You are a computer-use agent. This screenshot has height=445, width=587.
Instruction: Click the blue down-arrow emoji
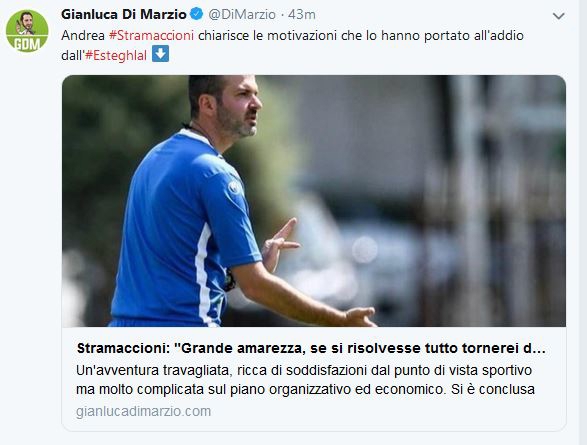pyautogui.click(x=161, y=54)
